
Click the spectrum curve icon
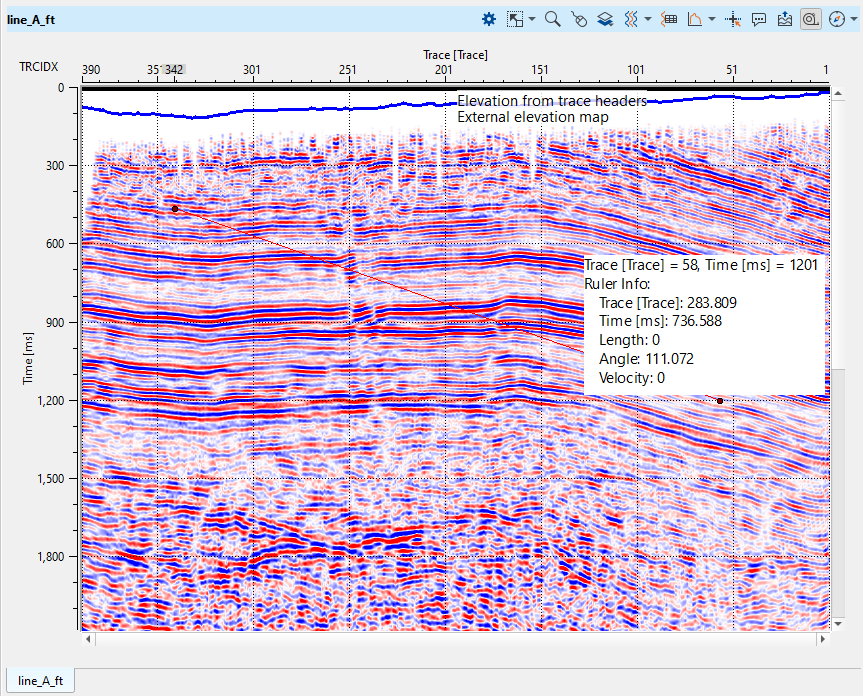(x=695, y=19)
